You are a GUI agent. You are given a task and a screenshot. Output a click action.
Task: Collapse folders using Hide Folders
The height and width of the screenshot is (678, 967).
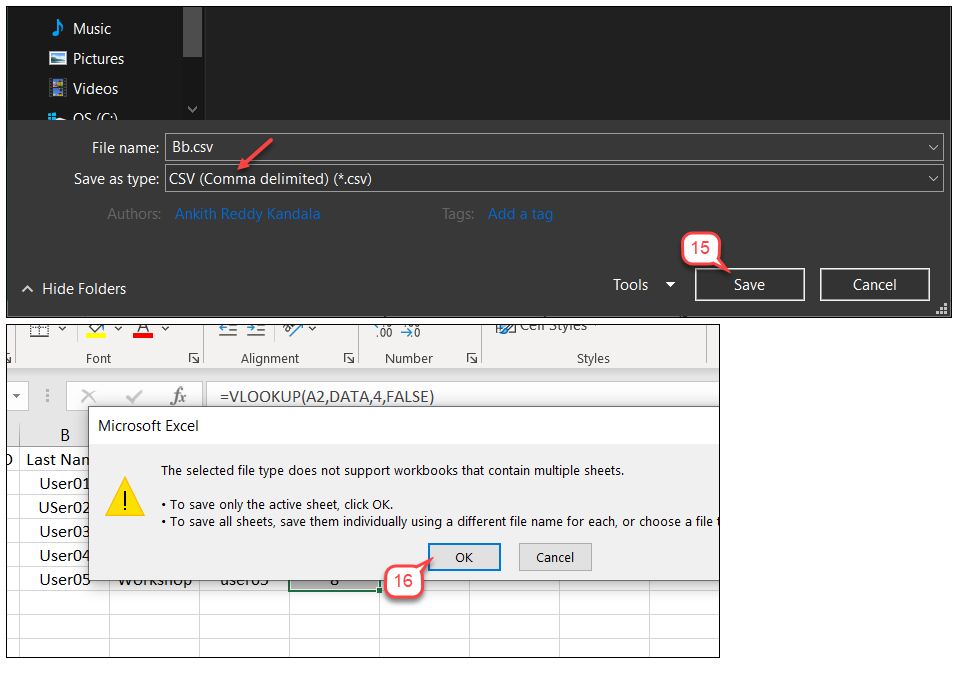[x=74, y=289]
